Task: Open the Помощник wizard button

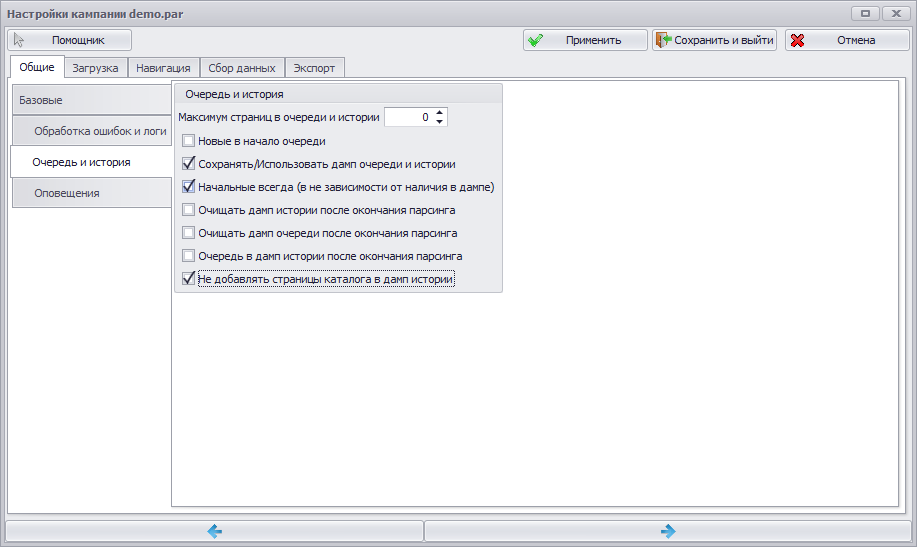Action: [70, 40]
